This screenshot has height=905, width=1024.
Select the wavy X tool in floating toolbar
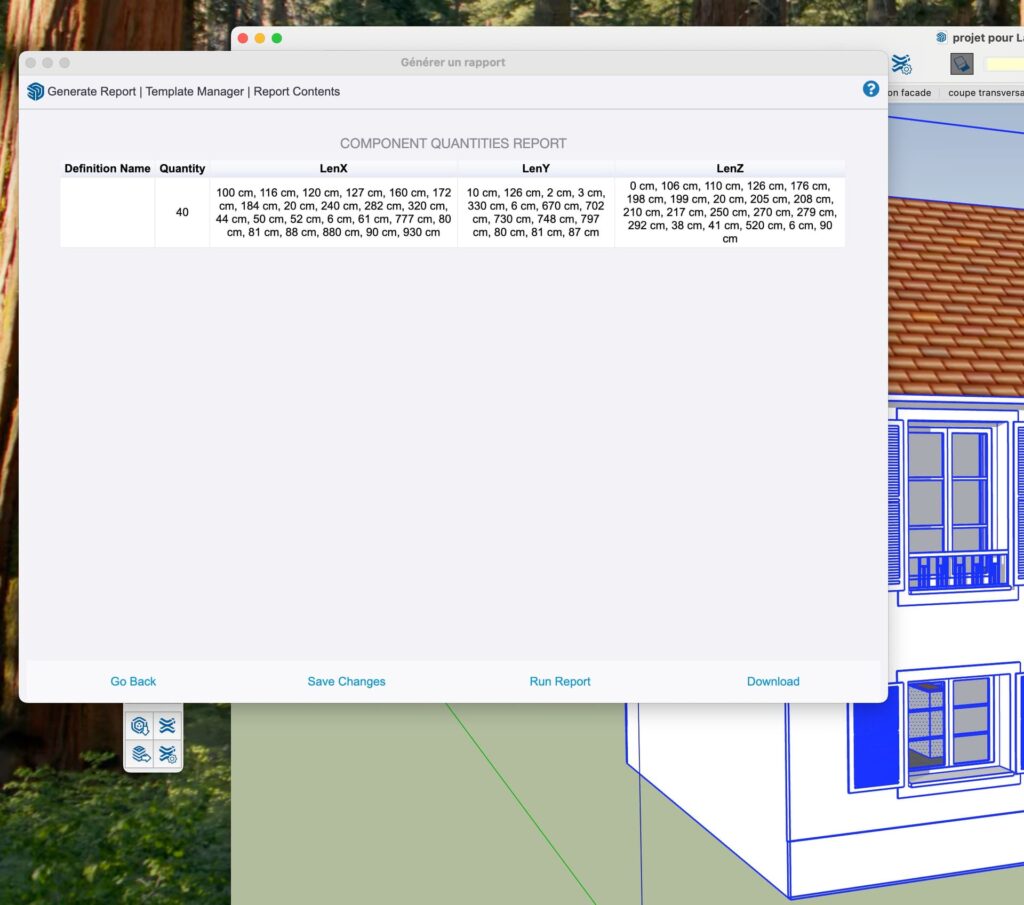point(167,725)
